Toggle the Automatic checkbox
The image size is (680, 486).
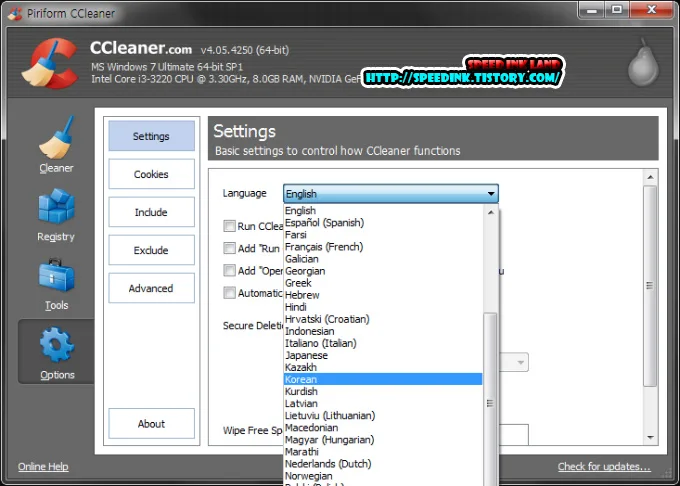[229, 293]
